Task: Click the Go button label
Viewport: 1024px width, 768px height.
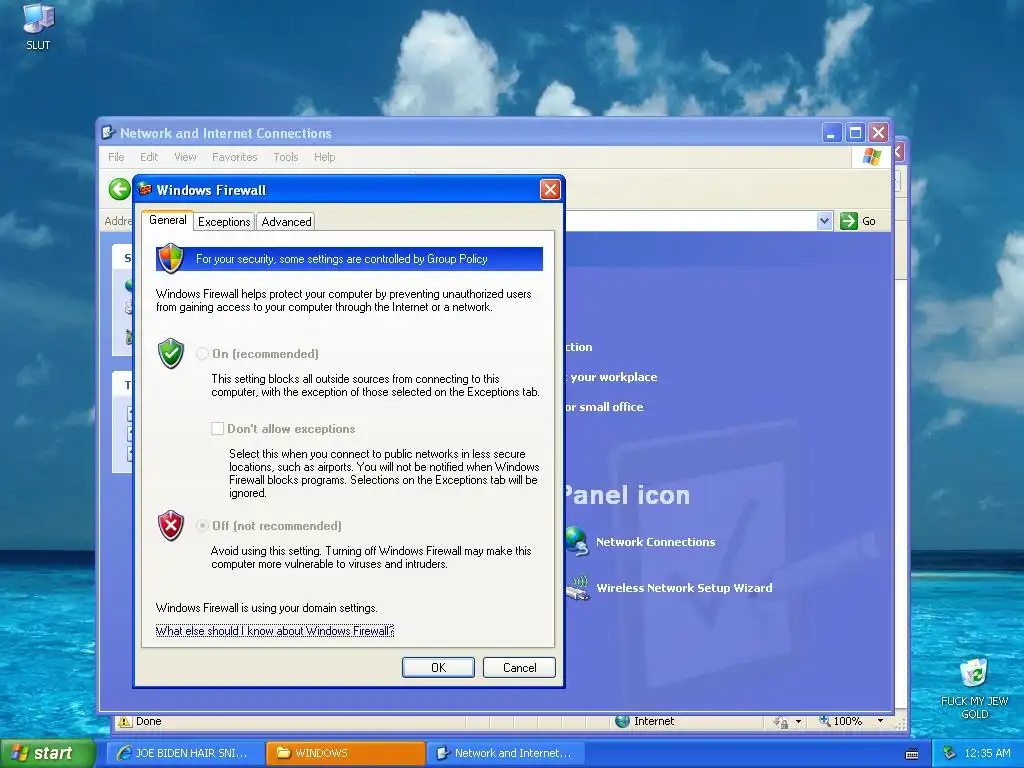Action: tap(869, 221)
